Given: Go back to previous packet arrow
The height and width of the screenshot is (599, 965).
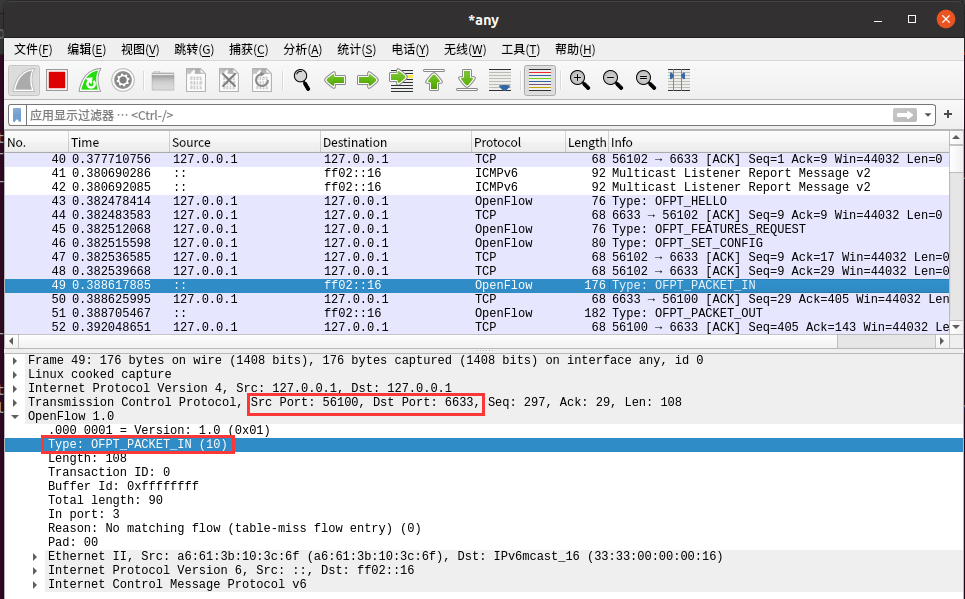Looking at the screenshot, I should pos(335,81).
